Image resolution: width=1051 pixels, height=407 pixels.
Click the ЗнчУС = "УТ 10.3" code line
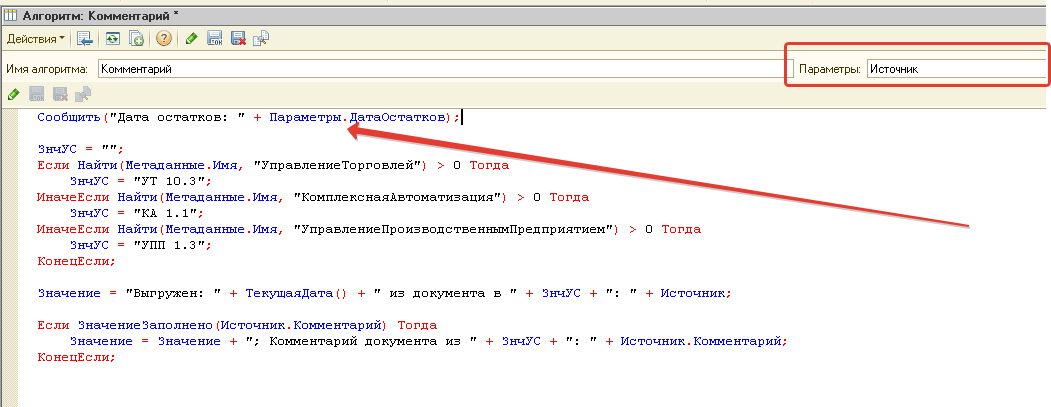[140, 181]
